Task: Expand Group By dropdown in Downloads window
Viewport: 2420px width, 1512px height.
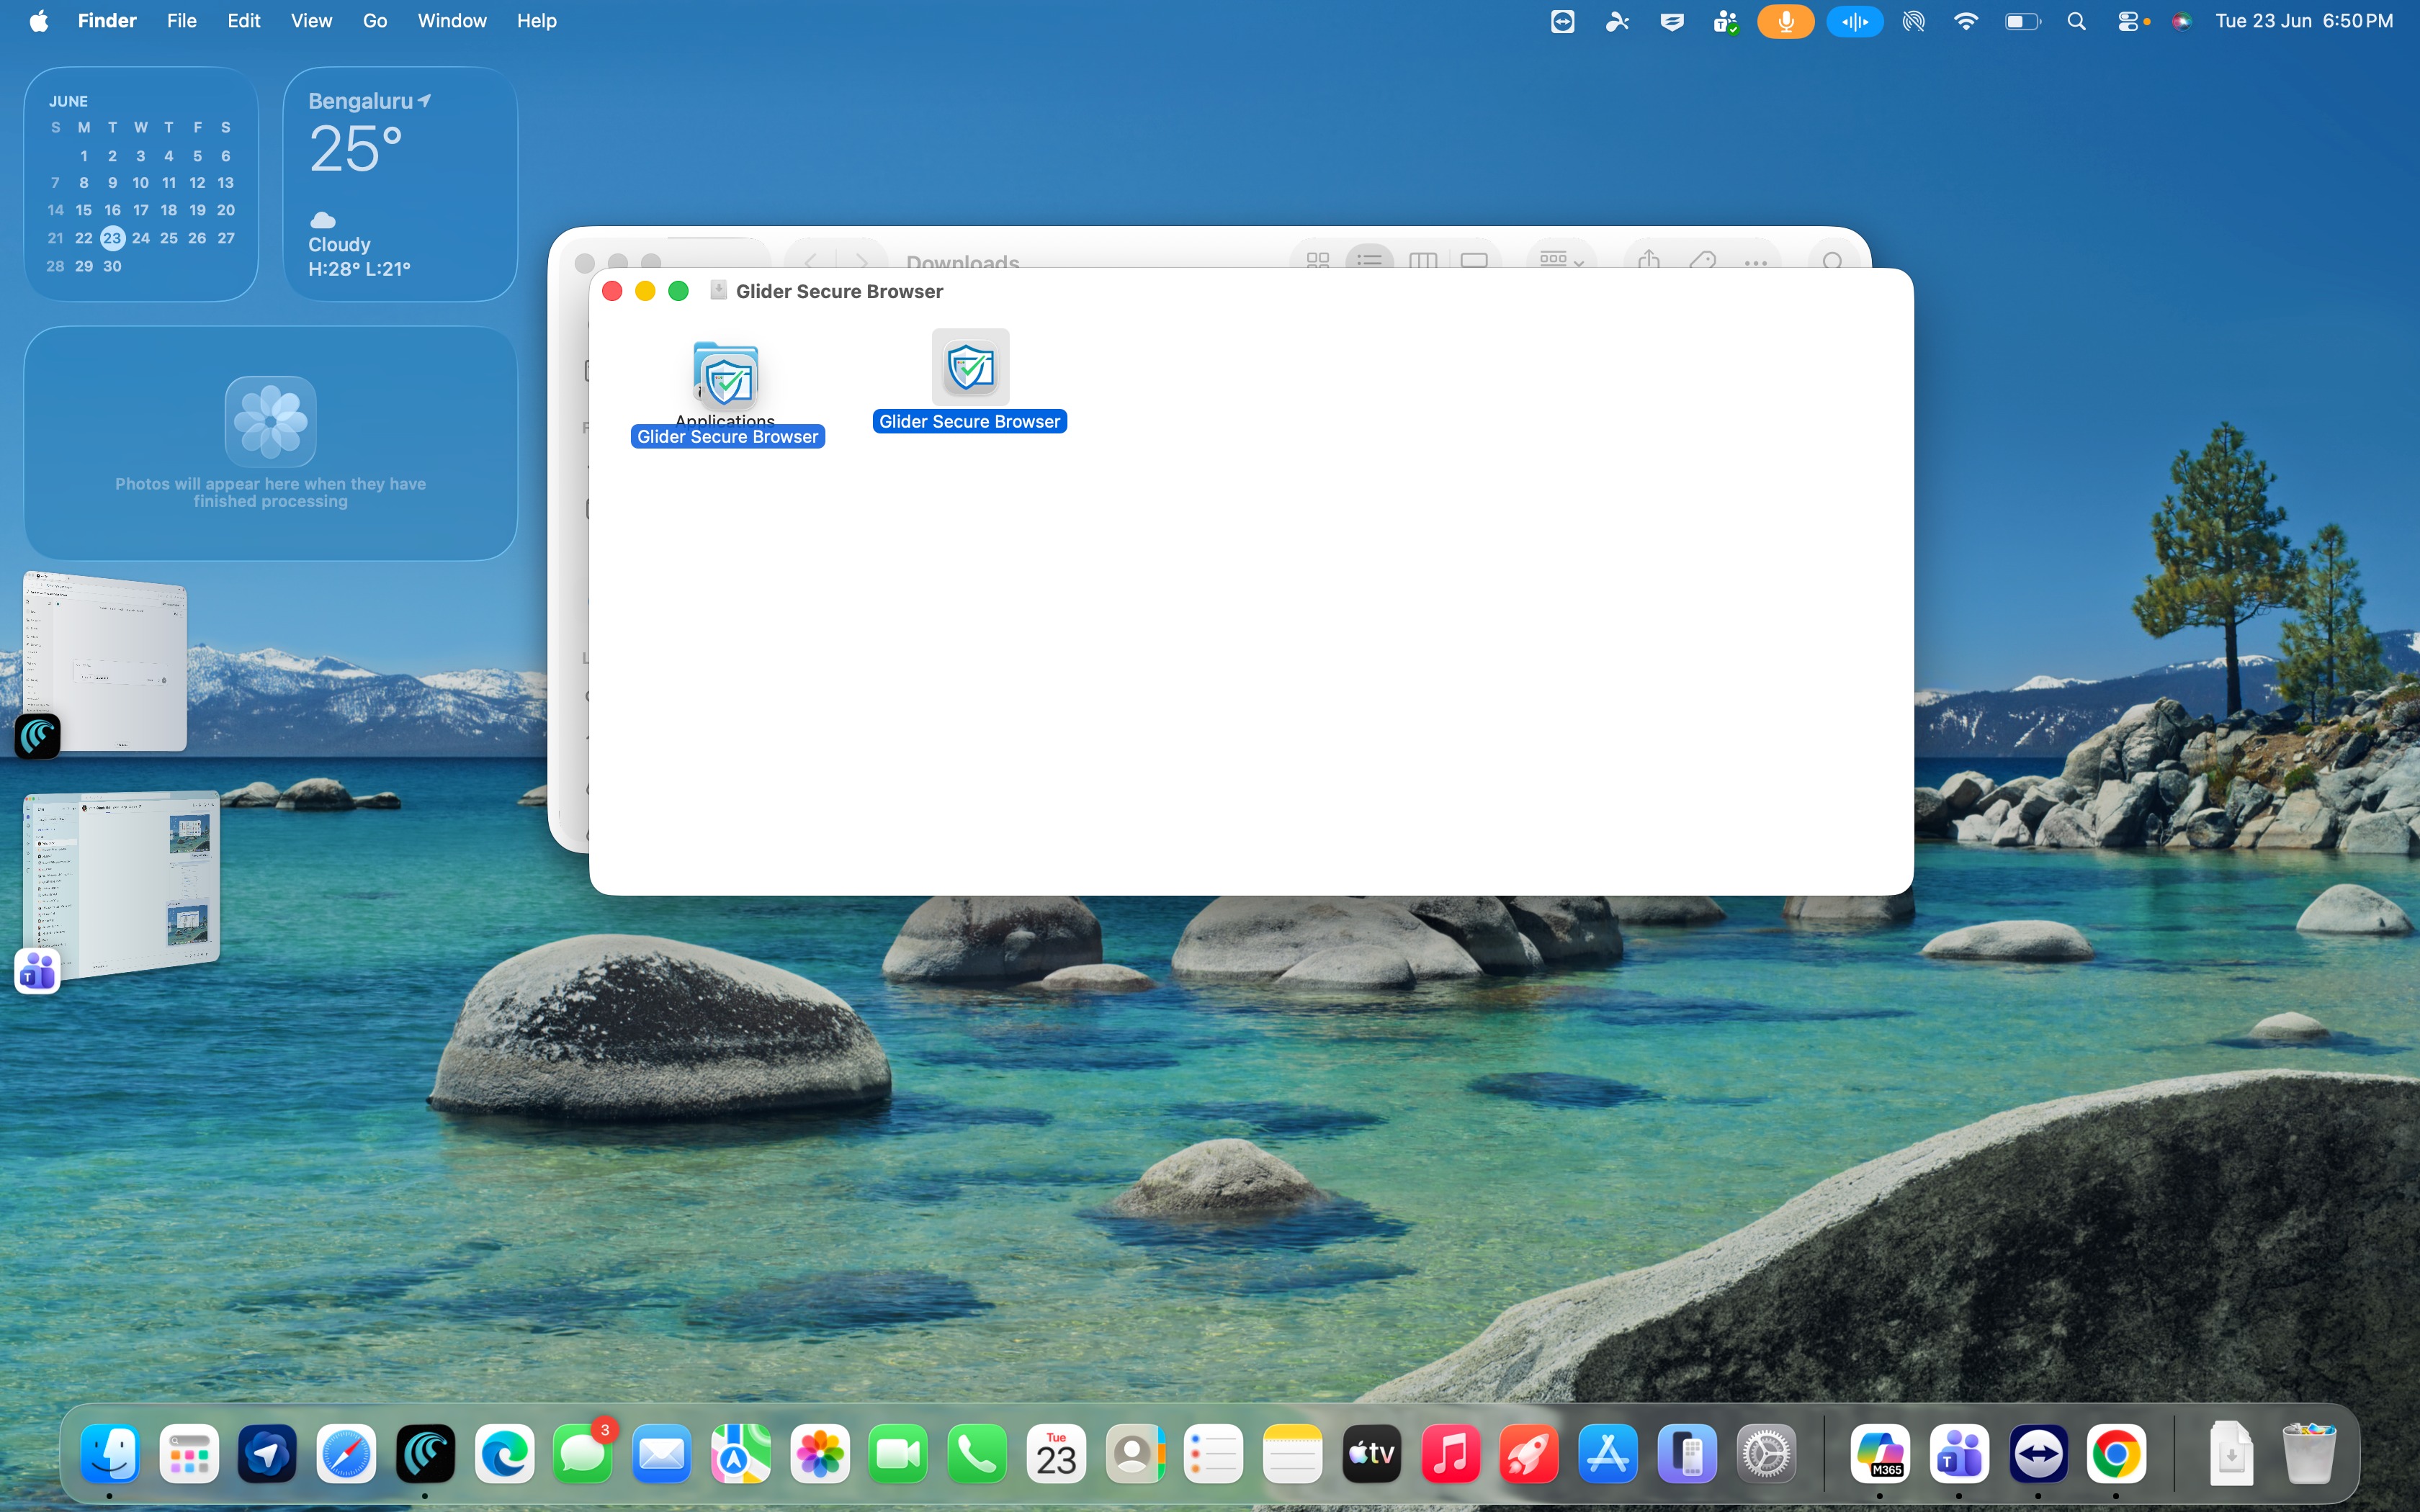Action: [1561, 259]
